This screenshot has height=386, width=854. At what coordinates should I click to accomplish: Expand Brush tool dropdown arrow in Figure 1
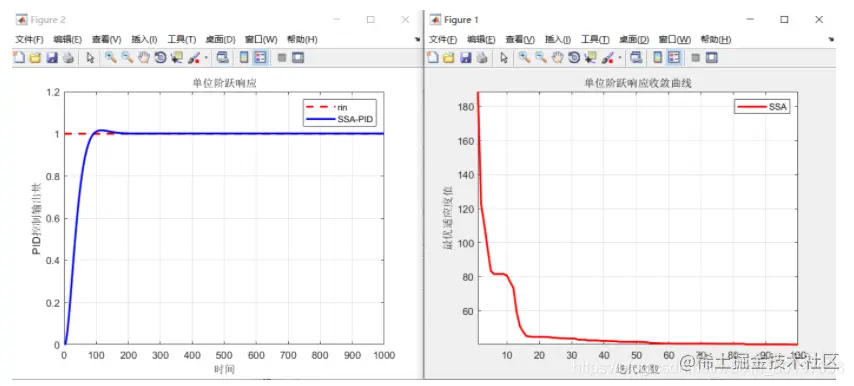[619, 58]
